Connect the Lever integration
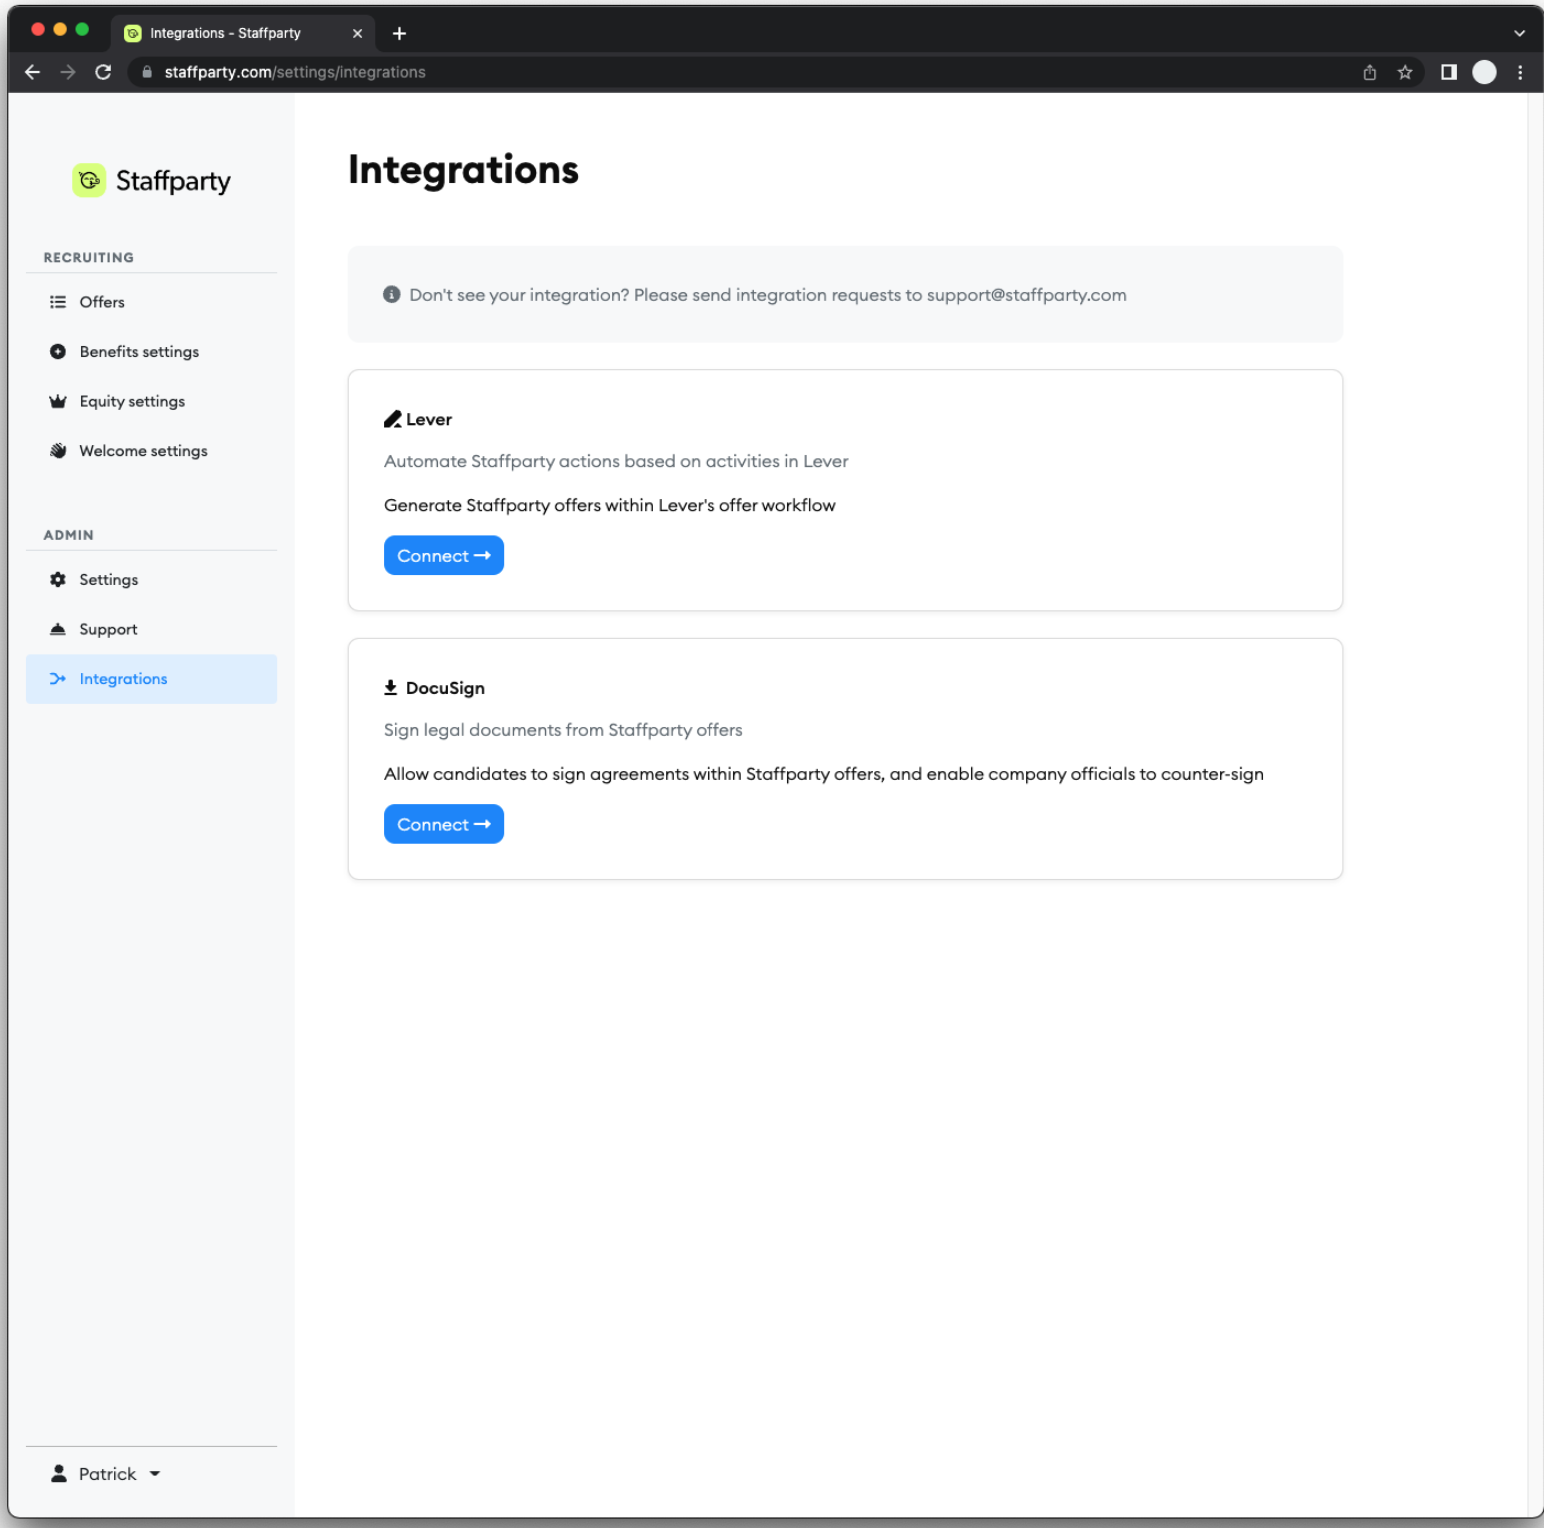Viewport: 1544px width, 1528px height. pos(443,555)
